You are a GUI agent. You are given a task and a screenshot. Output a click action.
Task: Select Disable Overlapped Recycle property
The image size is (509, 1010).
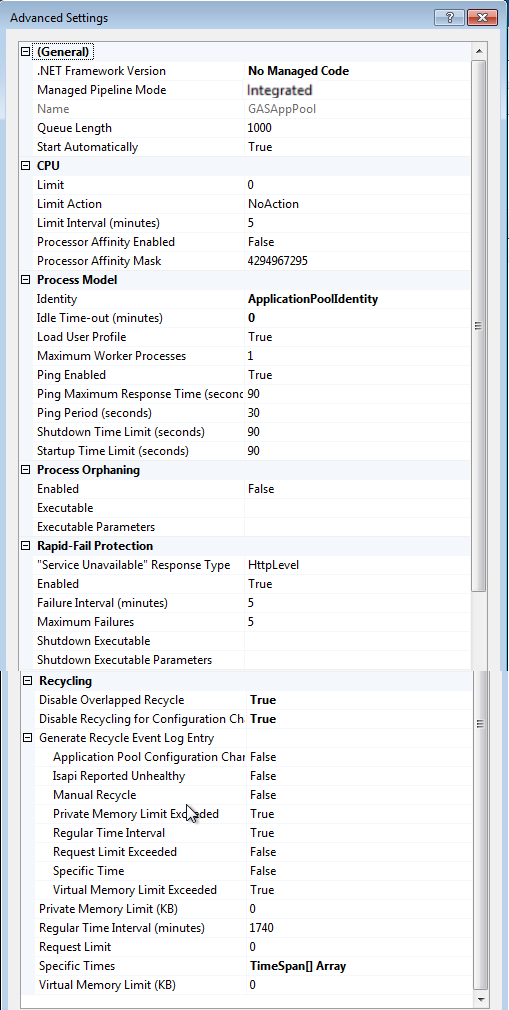[x=111, y=700]
